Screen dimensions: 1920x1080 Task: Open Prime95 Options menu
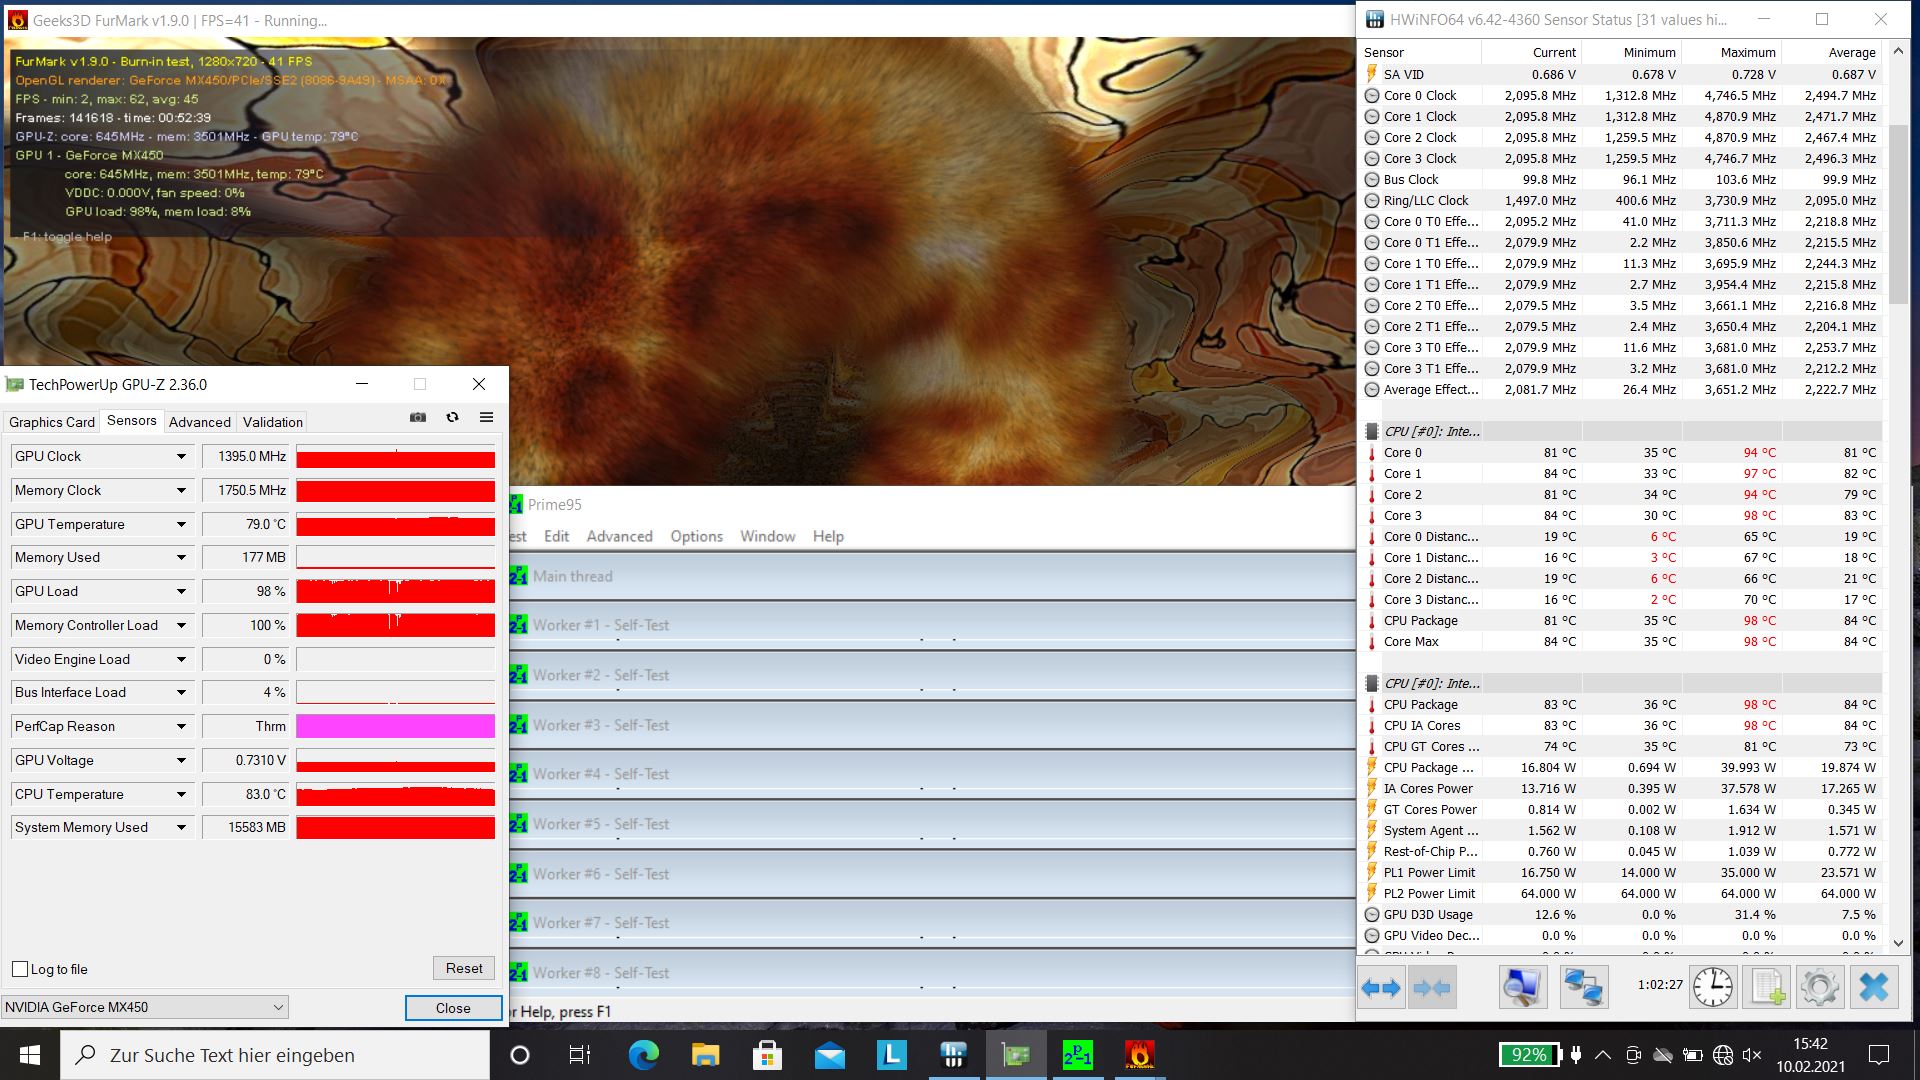[696, 536]
